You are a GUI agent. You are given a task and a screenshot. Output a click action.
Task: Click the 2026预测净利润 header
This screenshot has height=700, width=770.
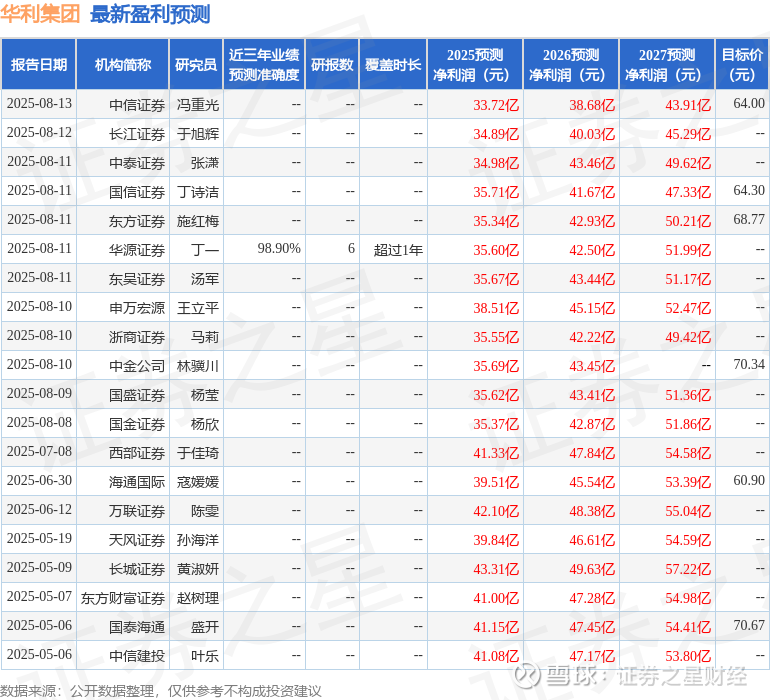click(571, 64)
